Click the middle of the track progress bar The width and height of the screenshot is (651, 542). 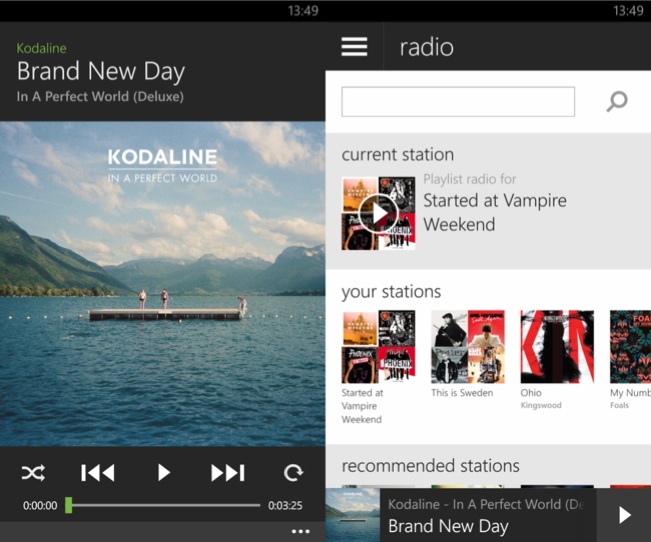(x=163, y=505)
